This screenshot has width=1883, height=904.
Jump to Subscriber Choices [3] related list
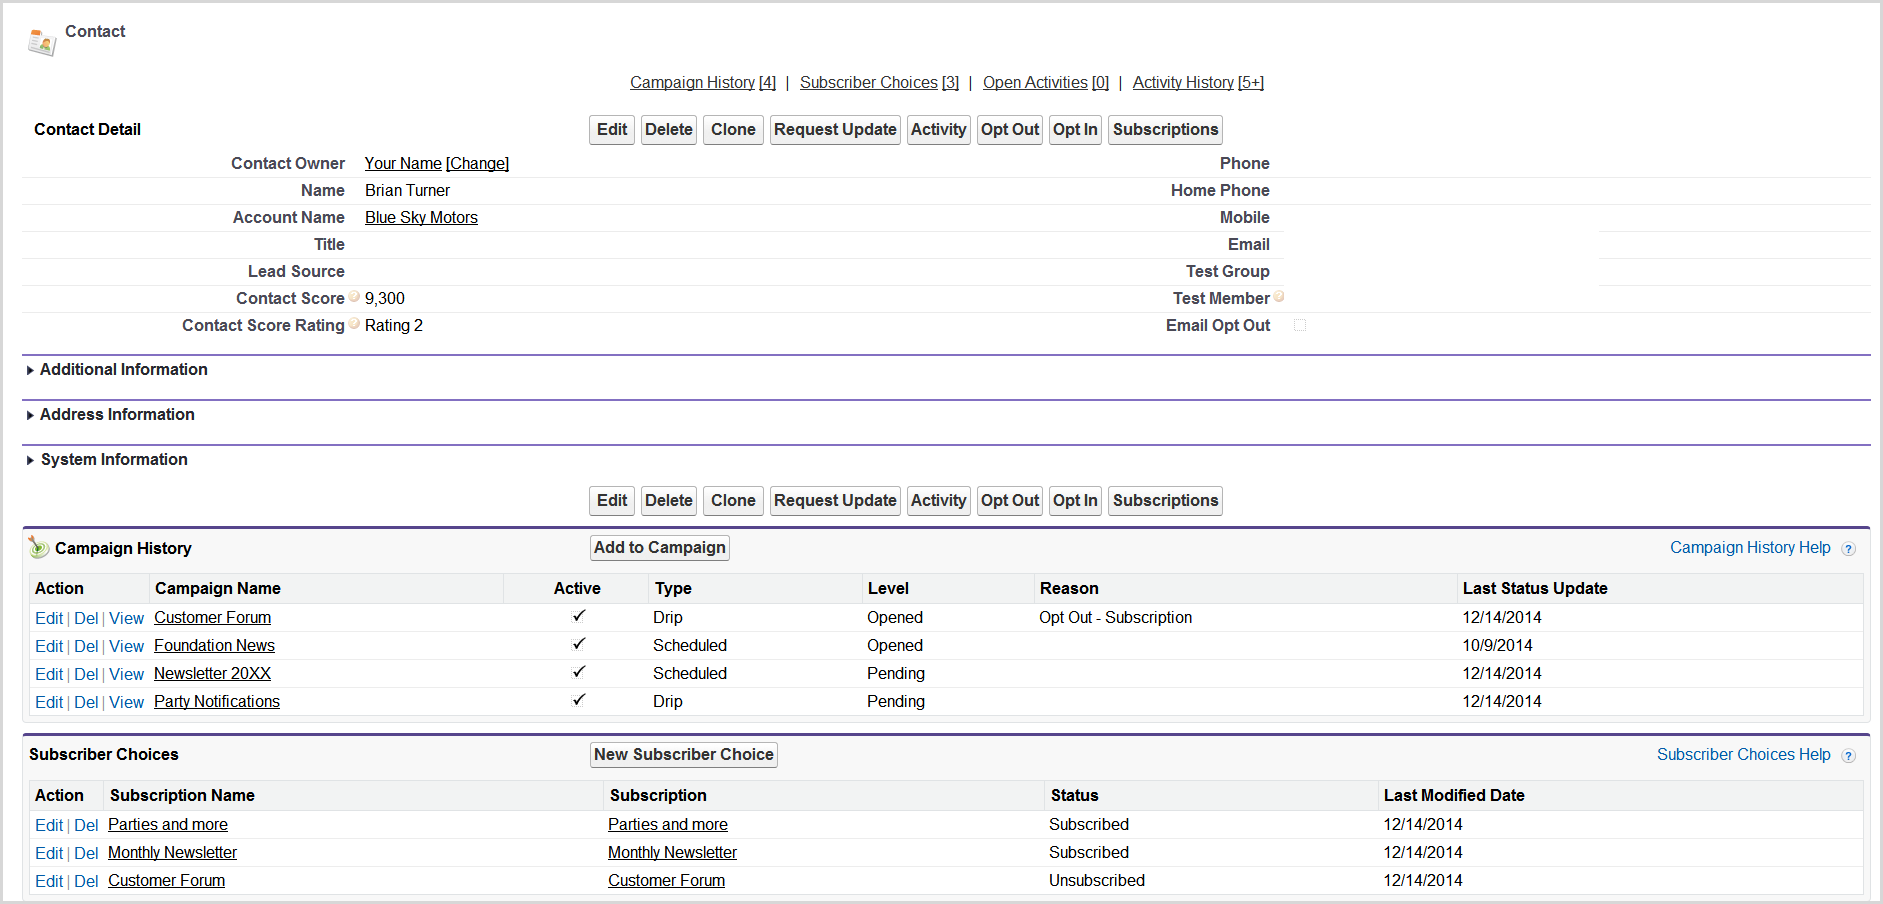point(878,82)
